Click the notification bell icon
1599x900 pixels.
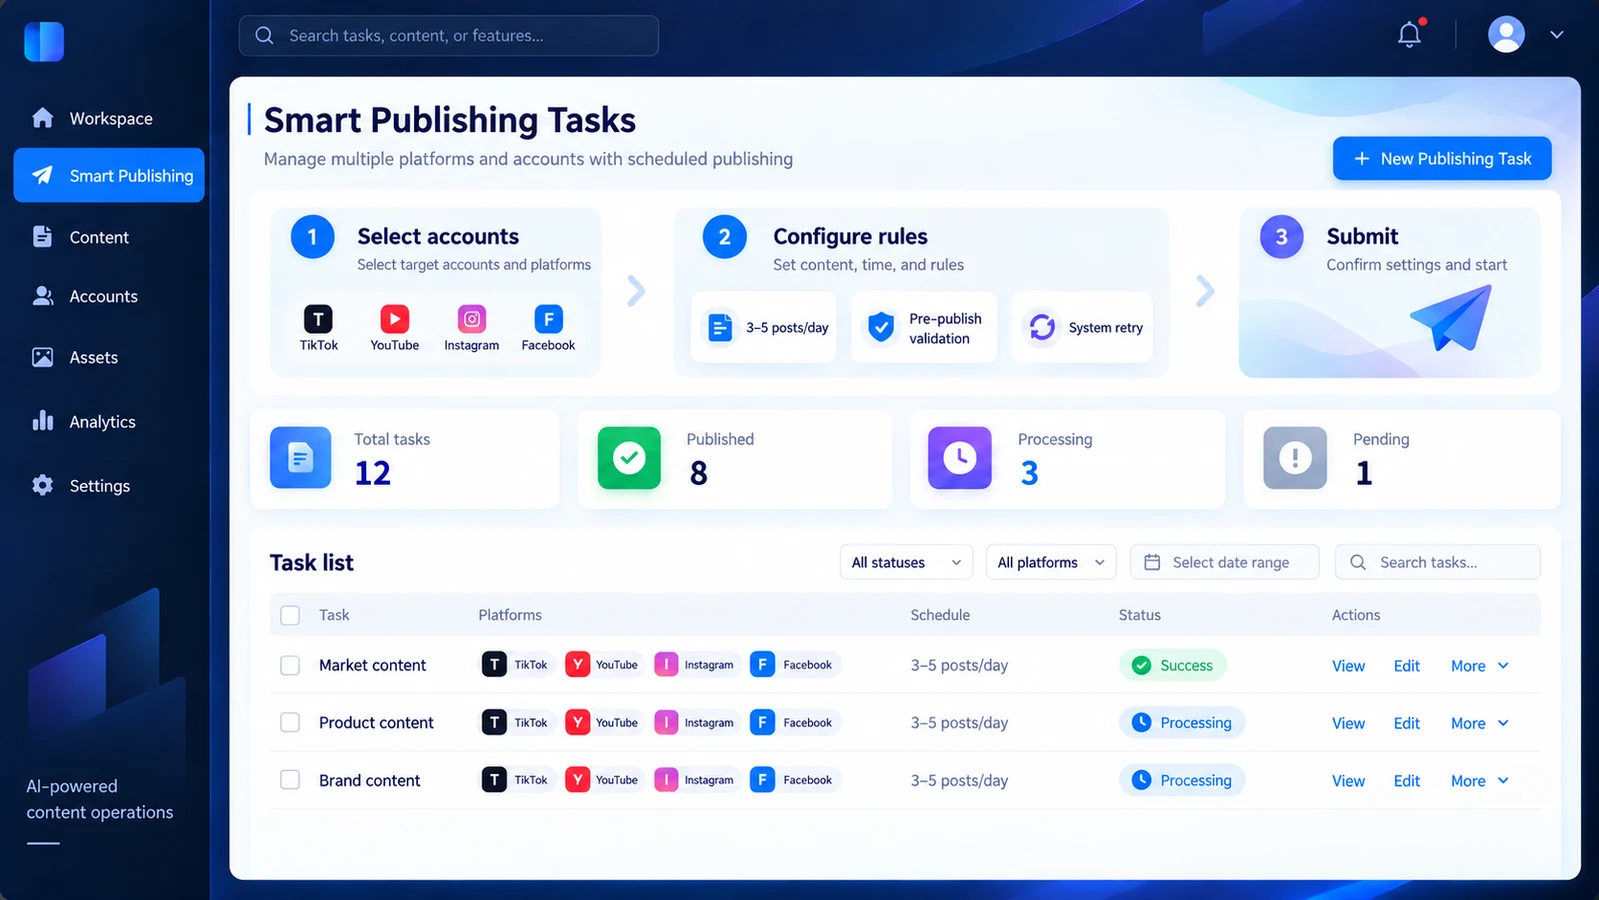(1409, 35)
